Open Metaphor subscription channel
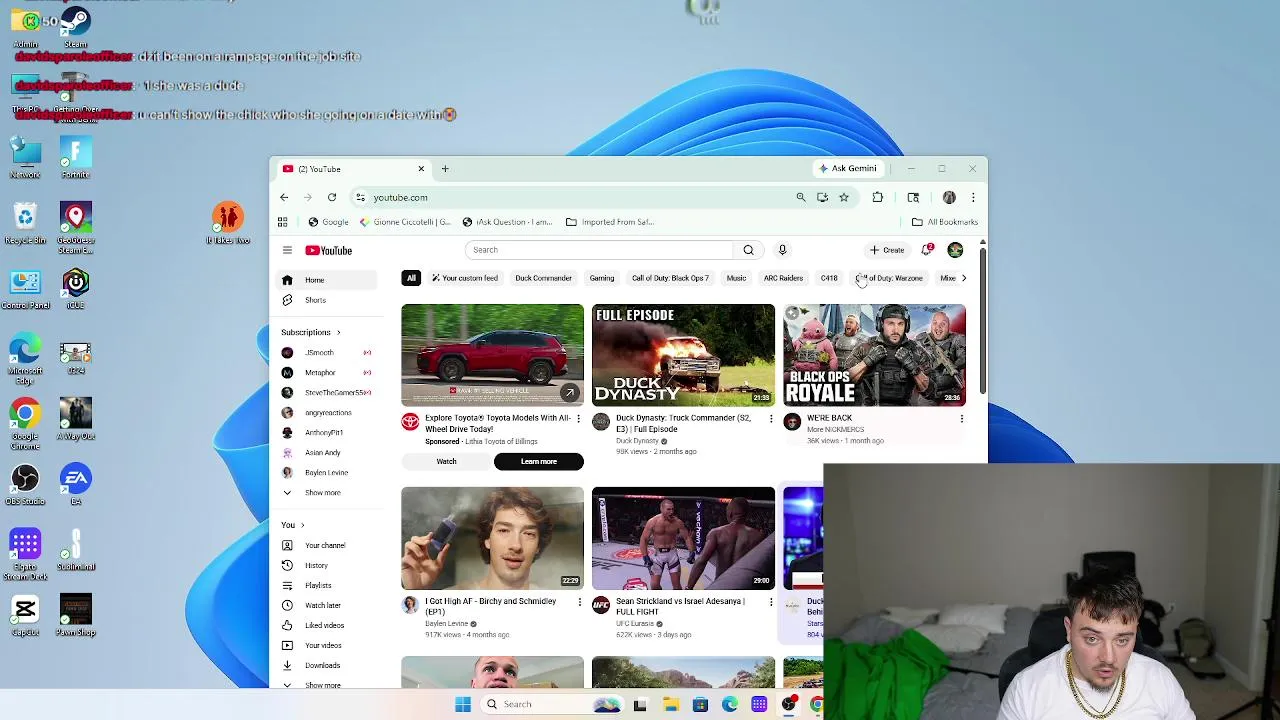The image size is (1280, 720). click(x=327, y=373)
